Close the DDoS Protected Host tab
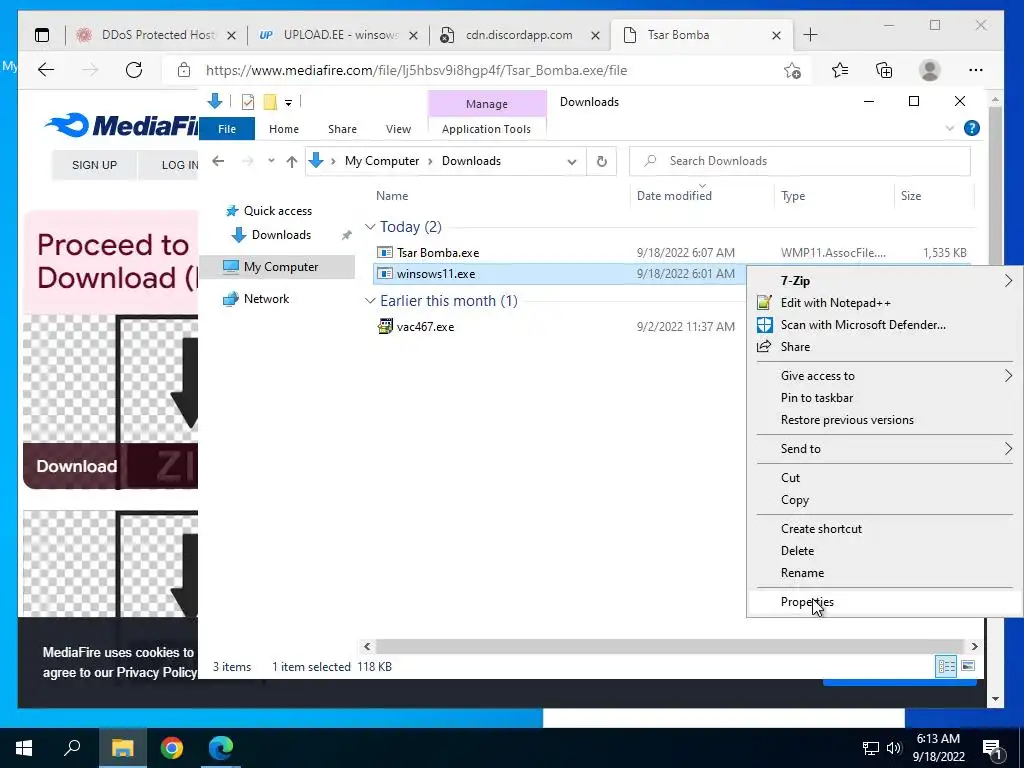This screenshot has width=1024, height=768. 231,36
